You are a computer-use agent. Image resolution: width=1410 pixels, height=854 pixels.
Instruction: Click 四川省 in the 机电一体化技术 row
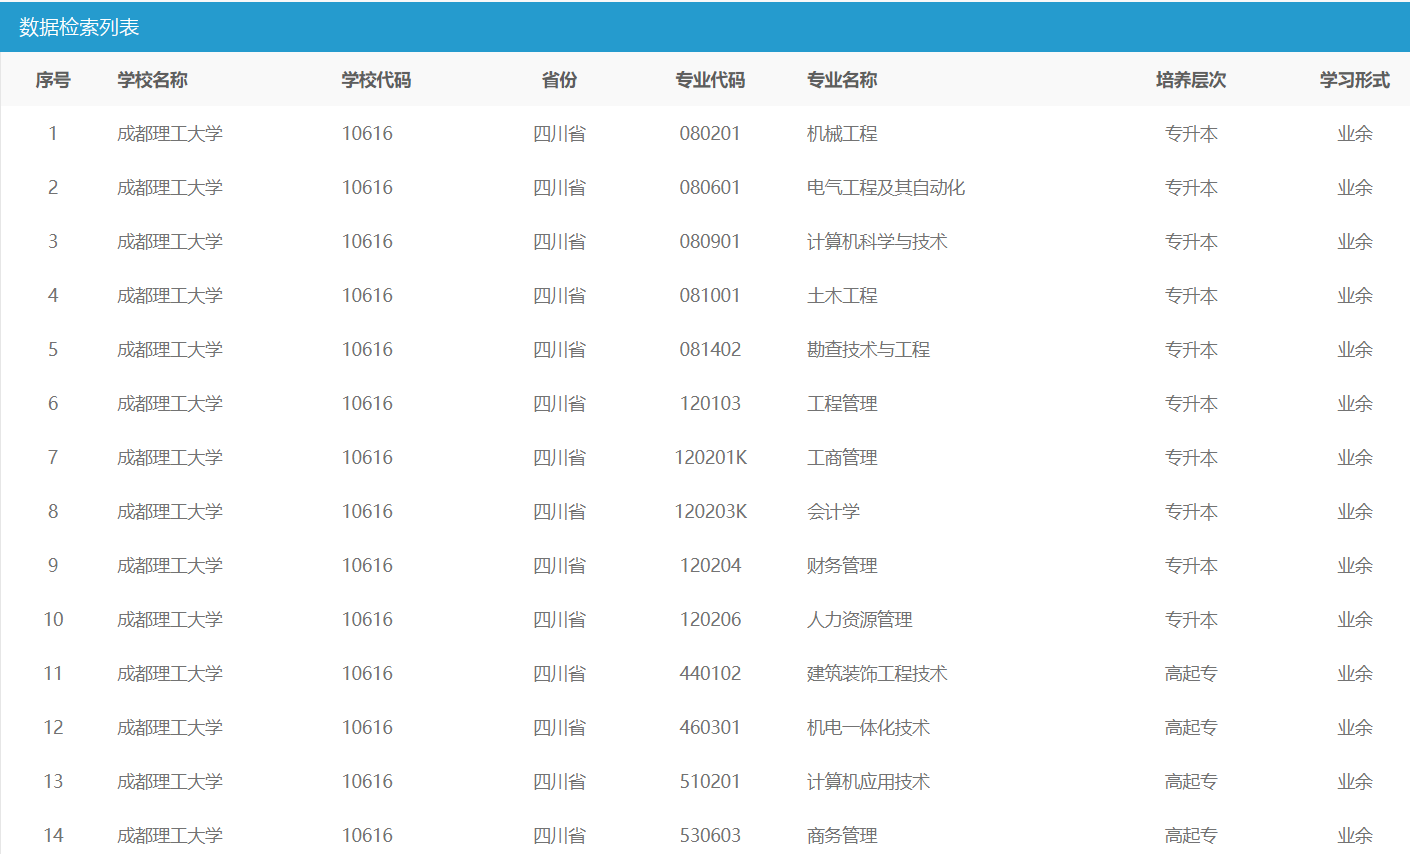click(x=559, y=728)
